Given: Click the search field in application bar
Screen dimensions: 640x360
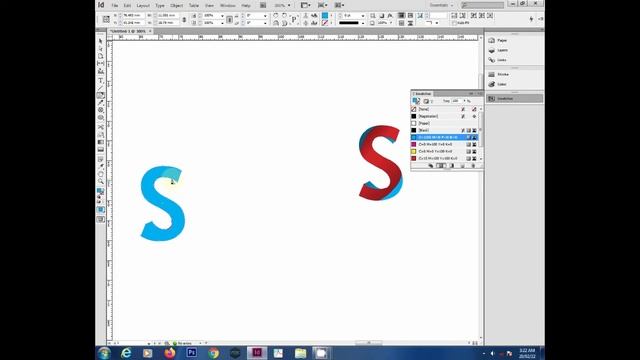Looking at the screenshot, I should tap(482, 5).
